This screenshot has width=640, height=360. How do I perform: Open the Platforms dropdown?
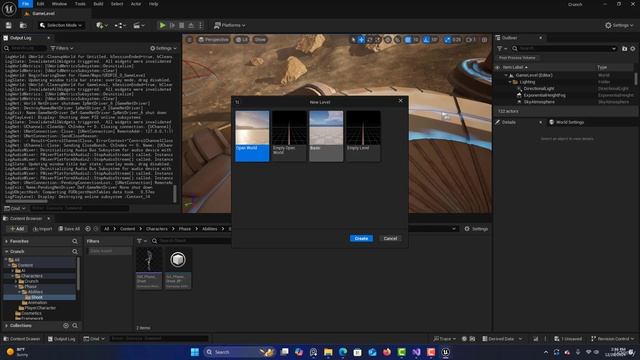pyautogui.click(x=230, y=25)
